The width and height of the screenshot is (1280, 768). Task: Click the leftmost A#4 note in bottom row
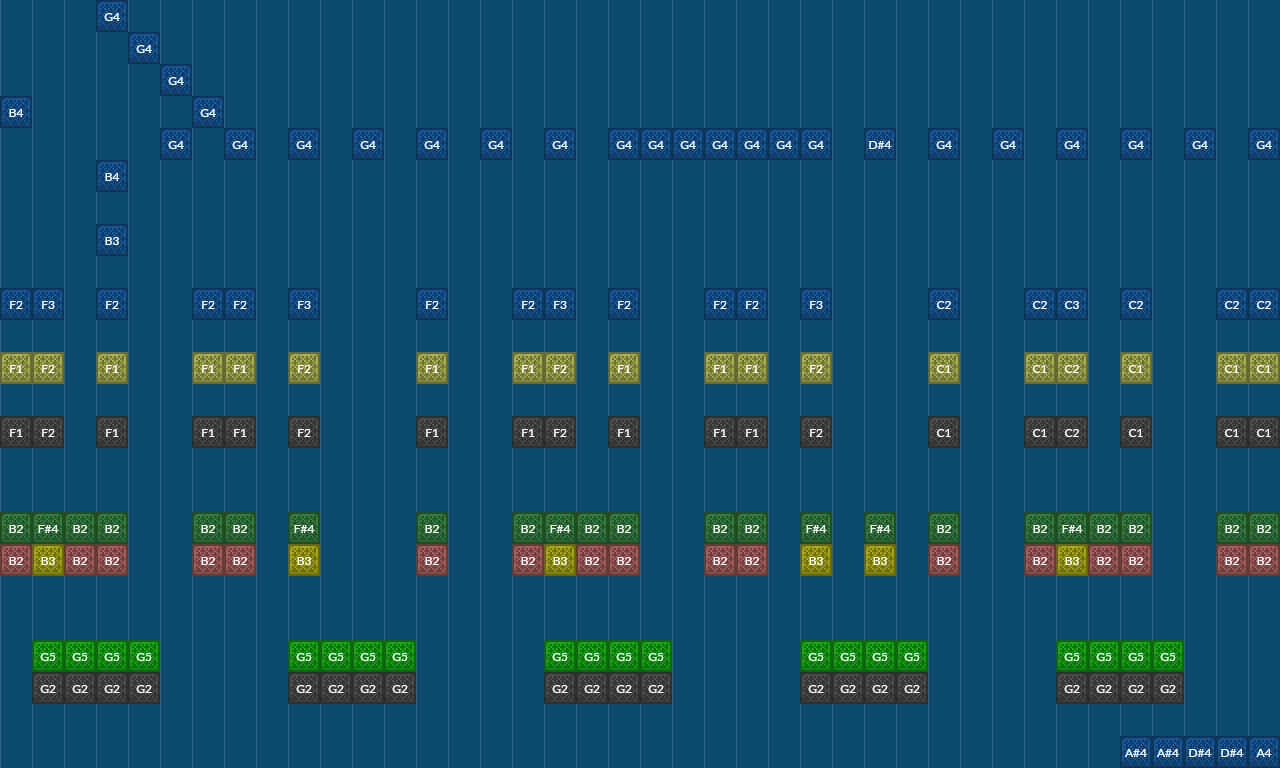click(x=1136, y=752)
